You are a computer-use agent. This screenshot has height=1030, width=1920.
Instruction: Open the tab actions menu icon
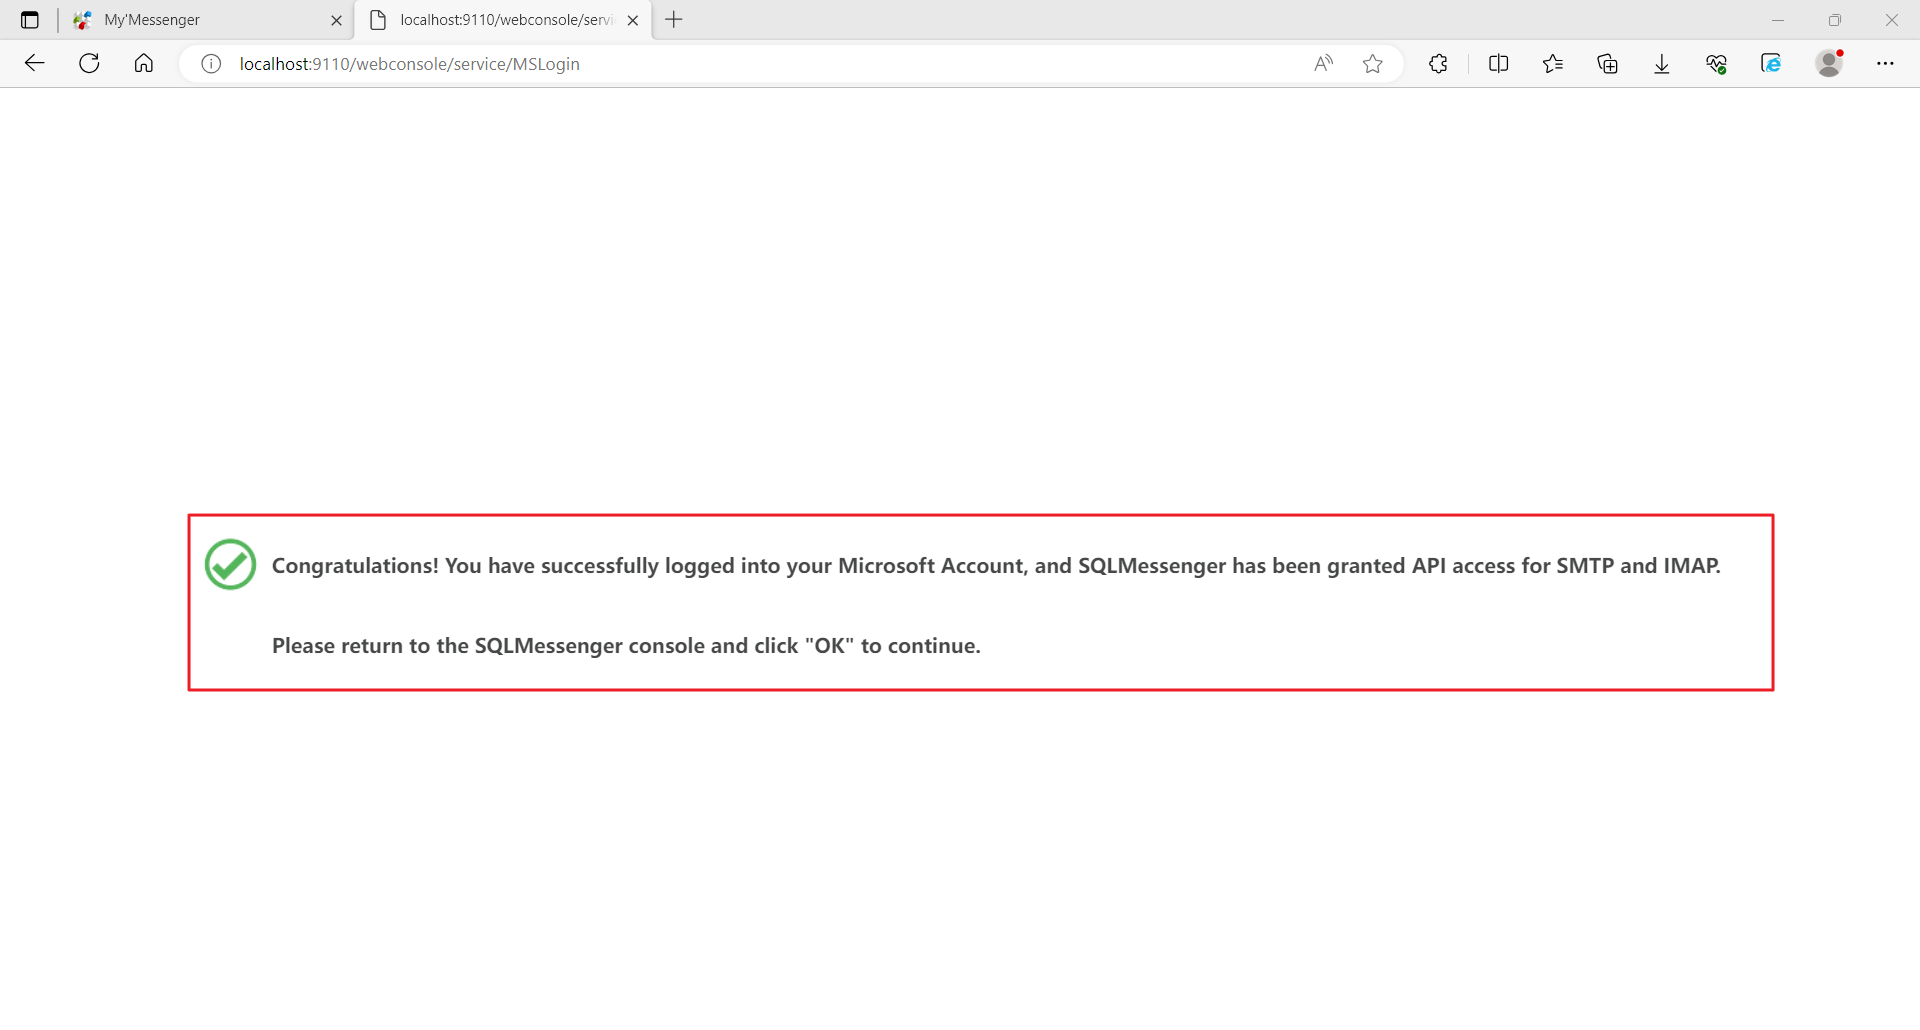(30, 20)
